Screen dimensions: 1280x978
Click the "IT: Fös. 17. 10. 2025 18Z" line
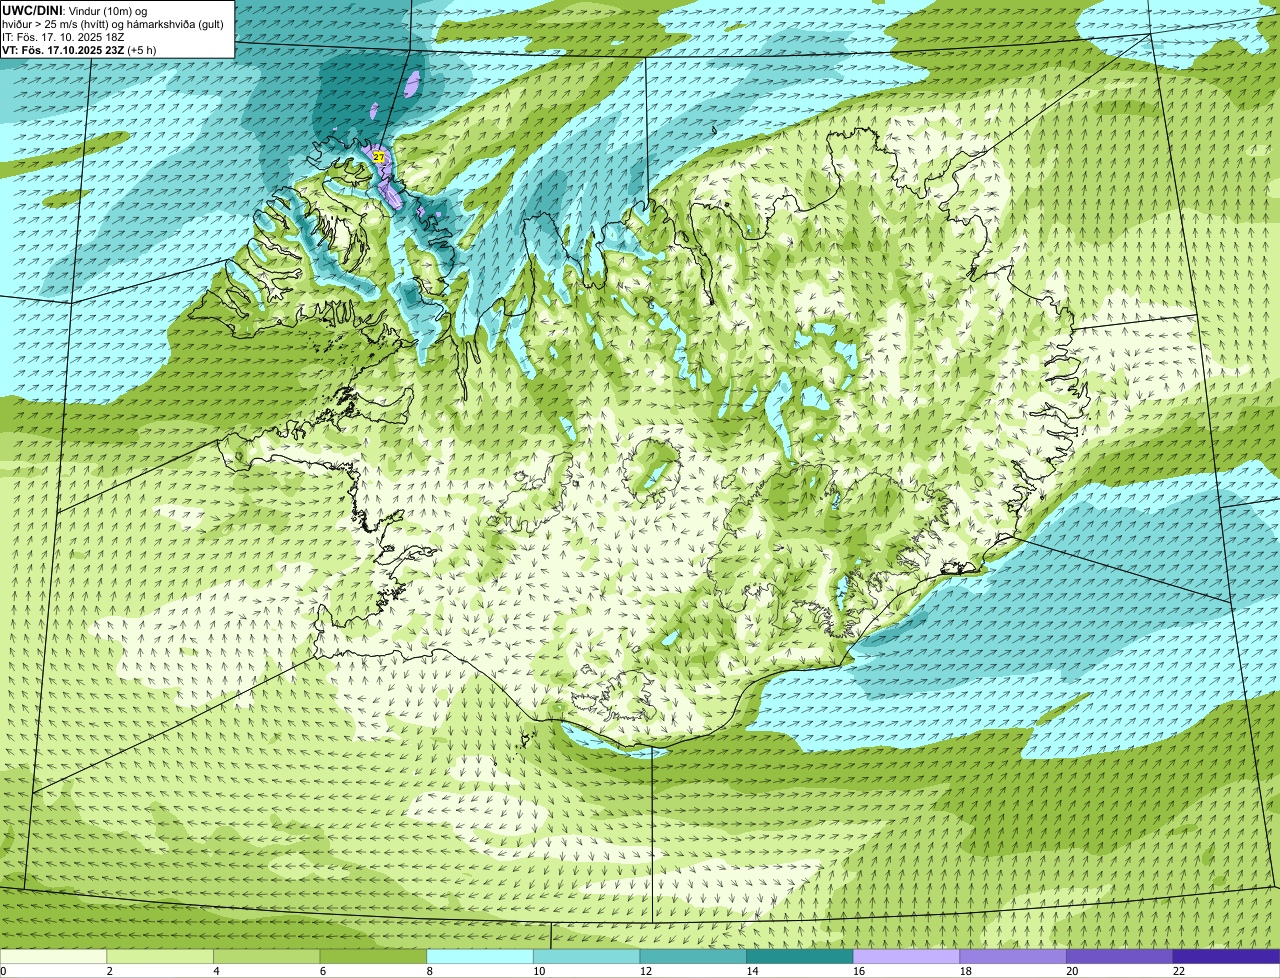pyautogui.click(x=63, y=37)
